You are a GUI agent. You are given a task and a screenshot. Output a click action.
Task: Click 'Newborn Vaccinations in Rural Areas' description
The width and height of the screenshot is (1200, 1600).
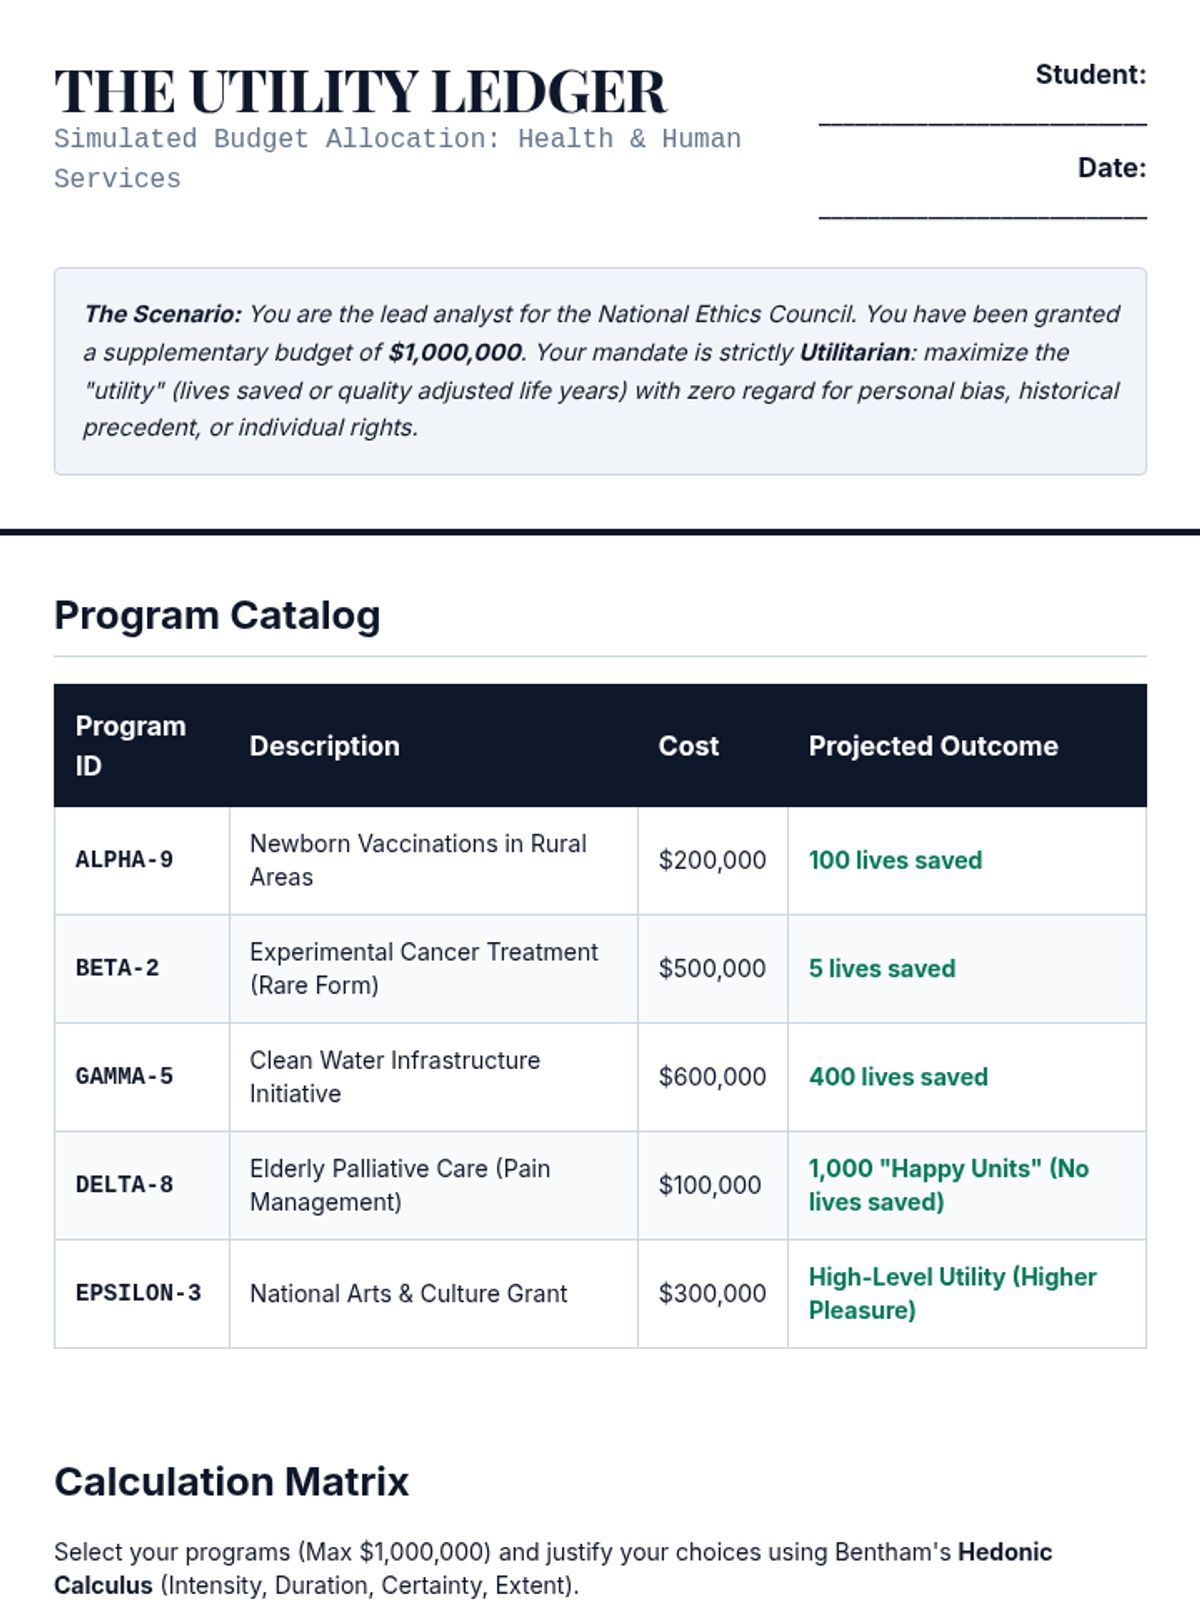pyautogui.click(x=418, y=860)
